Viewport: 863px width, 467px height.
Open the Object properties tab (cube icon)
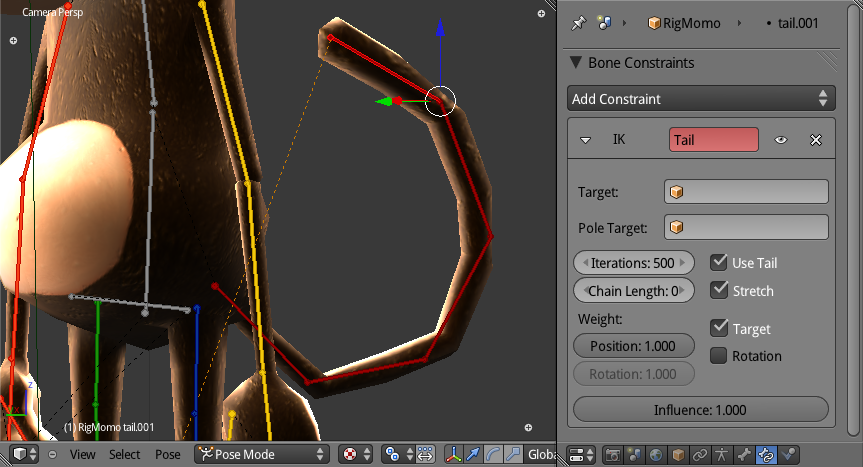tap(678, 454)
